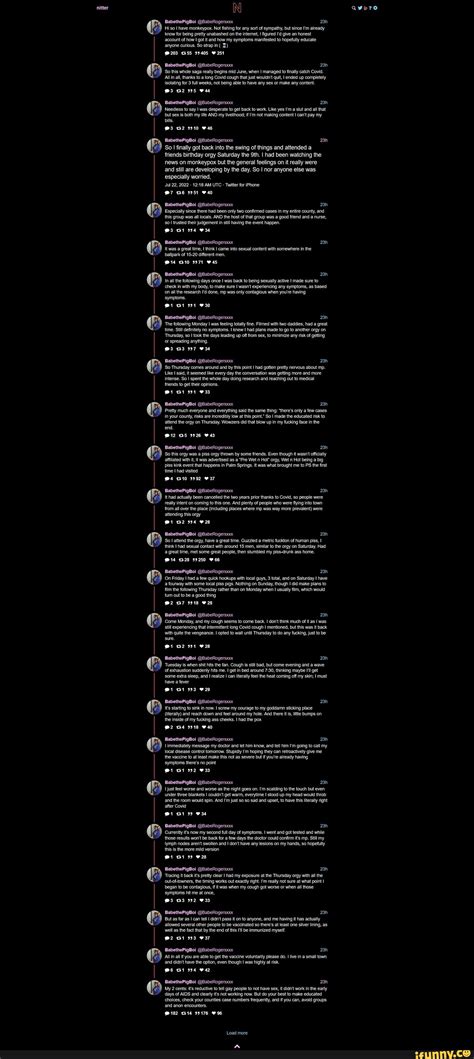The height and width of the screenshot is (1059, 474).
Task: Open the search icon in top bar
Action: [x=354, y=8]
